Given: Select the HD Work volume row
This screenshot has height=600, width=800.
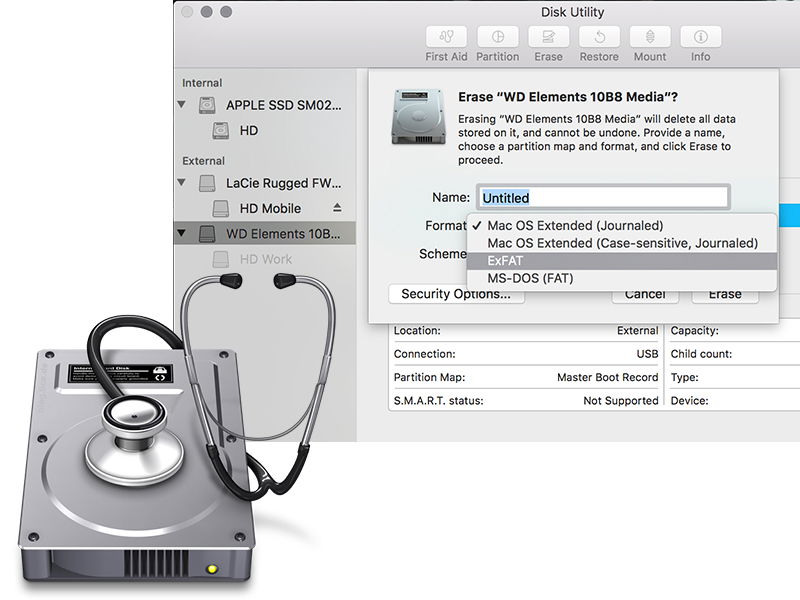Looking at the screenshot, I should (x=265, y=259).
